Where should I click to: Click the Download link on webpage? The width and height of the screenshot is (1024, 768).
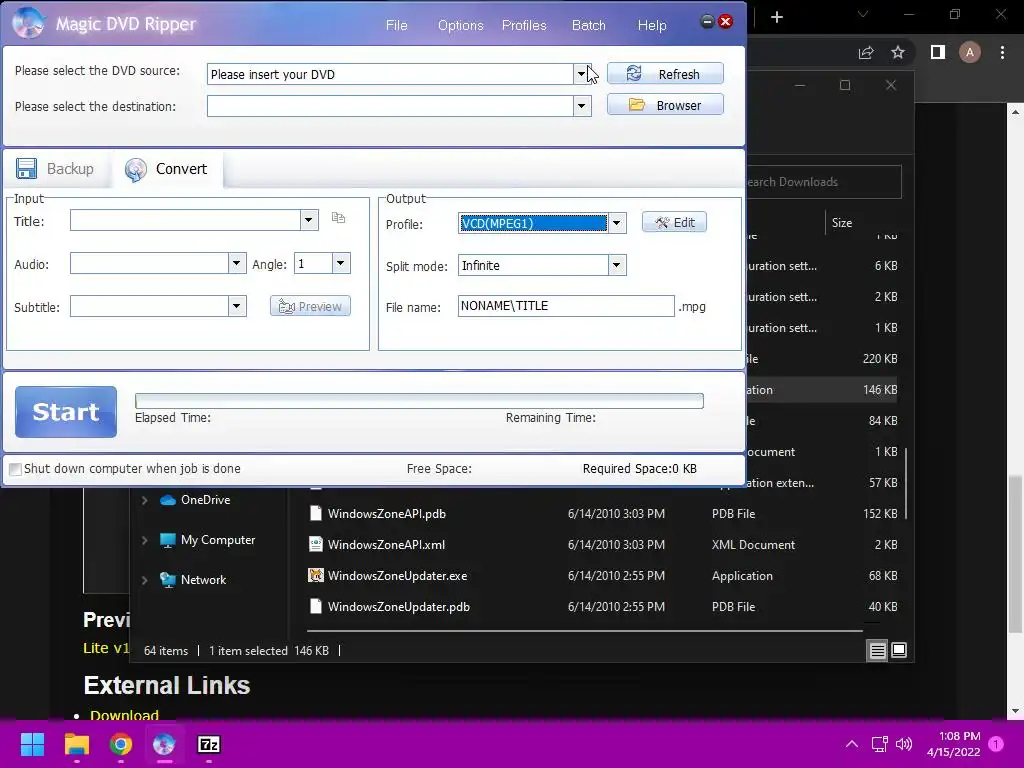[124, 714]
